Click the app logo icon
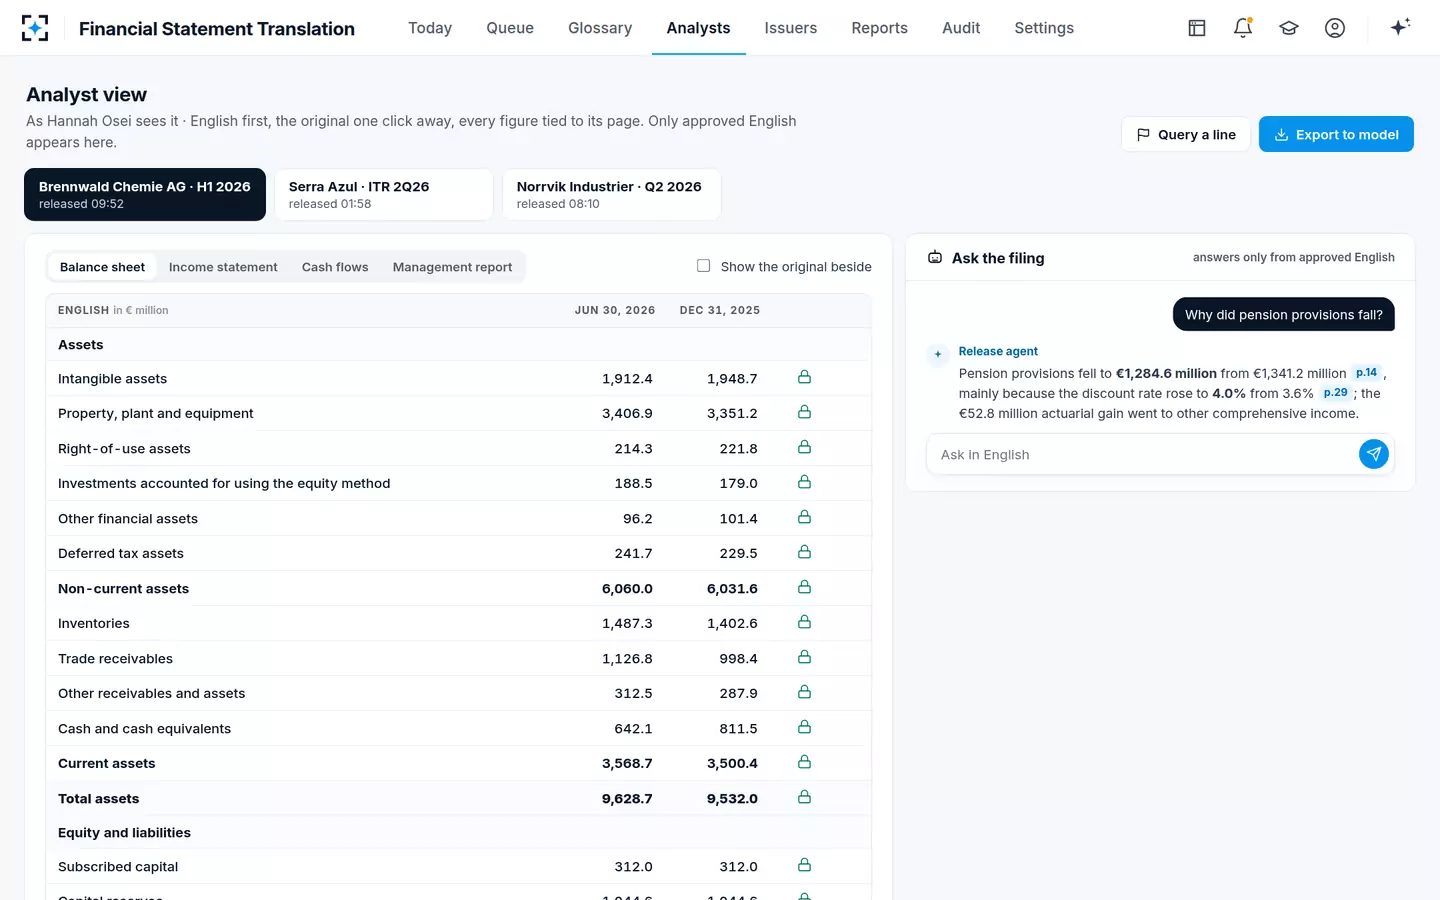Screen dimensions: 1440x900 pos(35,28)
